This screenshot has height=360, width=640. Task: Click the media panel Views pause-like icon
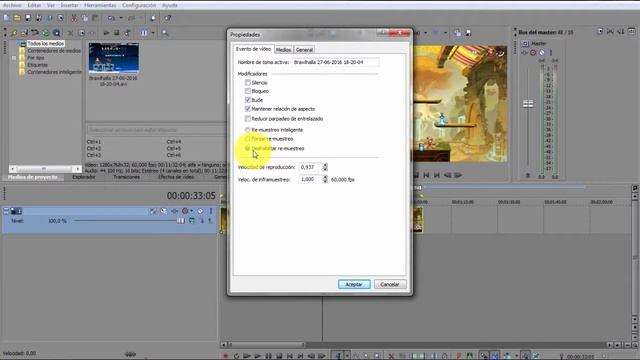click(144, 33)
